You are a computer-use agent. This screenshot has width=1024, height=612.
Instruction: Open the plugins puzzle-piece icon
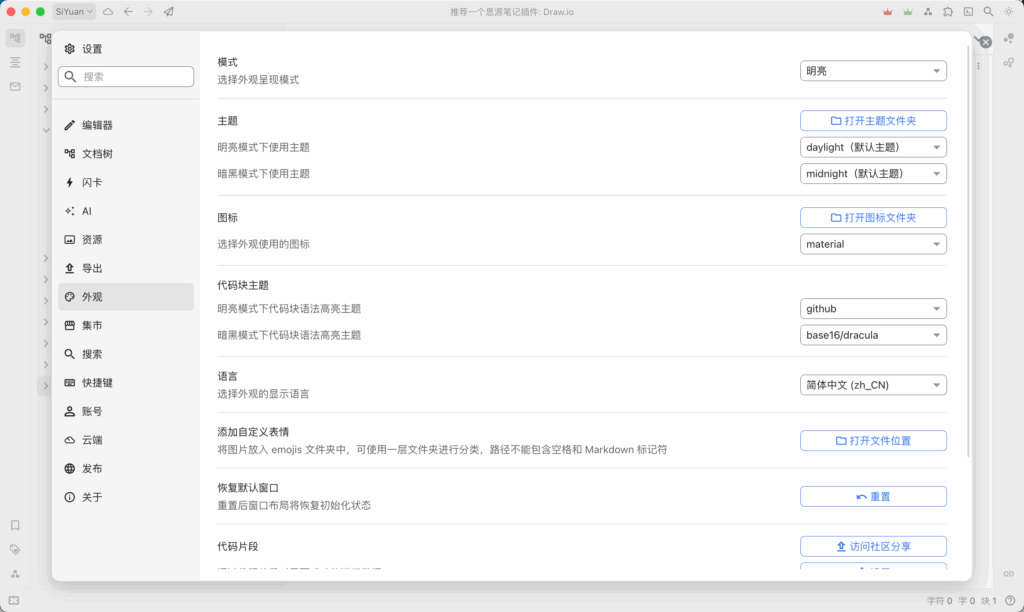tap(947, 12)
